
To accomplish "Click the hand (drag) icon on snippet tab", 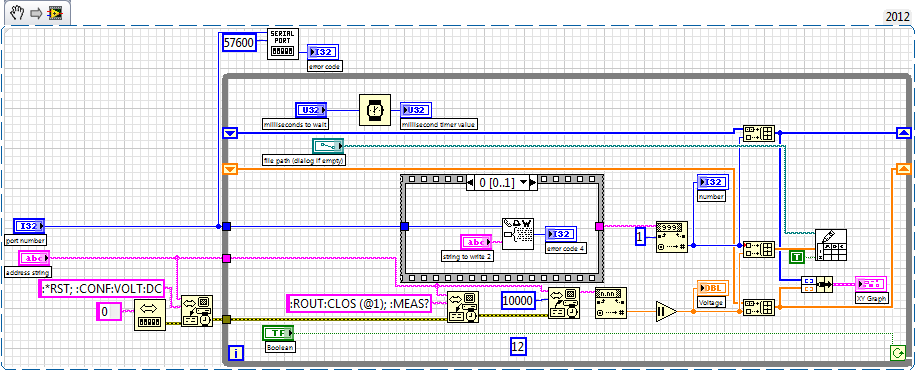I will pyautogui.click(x=17, y=12).
